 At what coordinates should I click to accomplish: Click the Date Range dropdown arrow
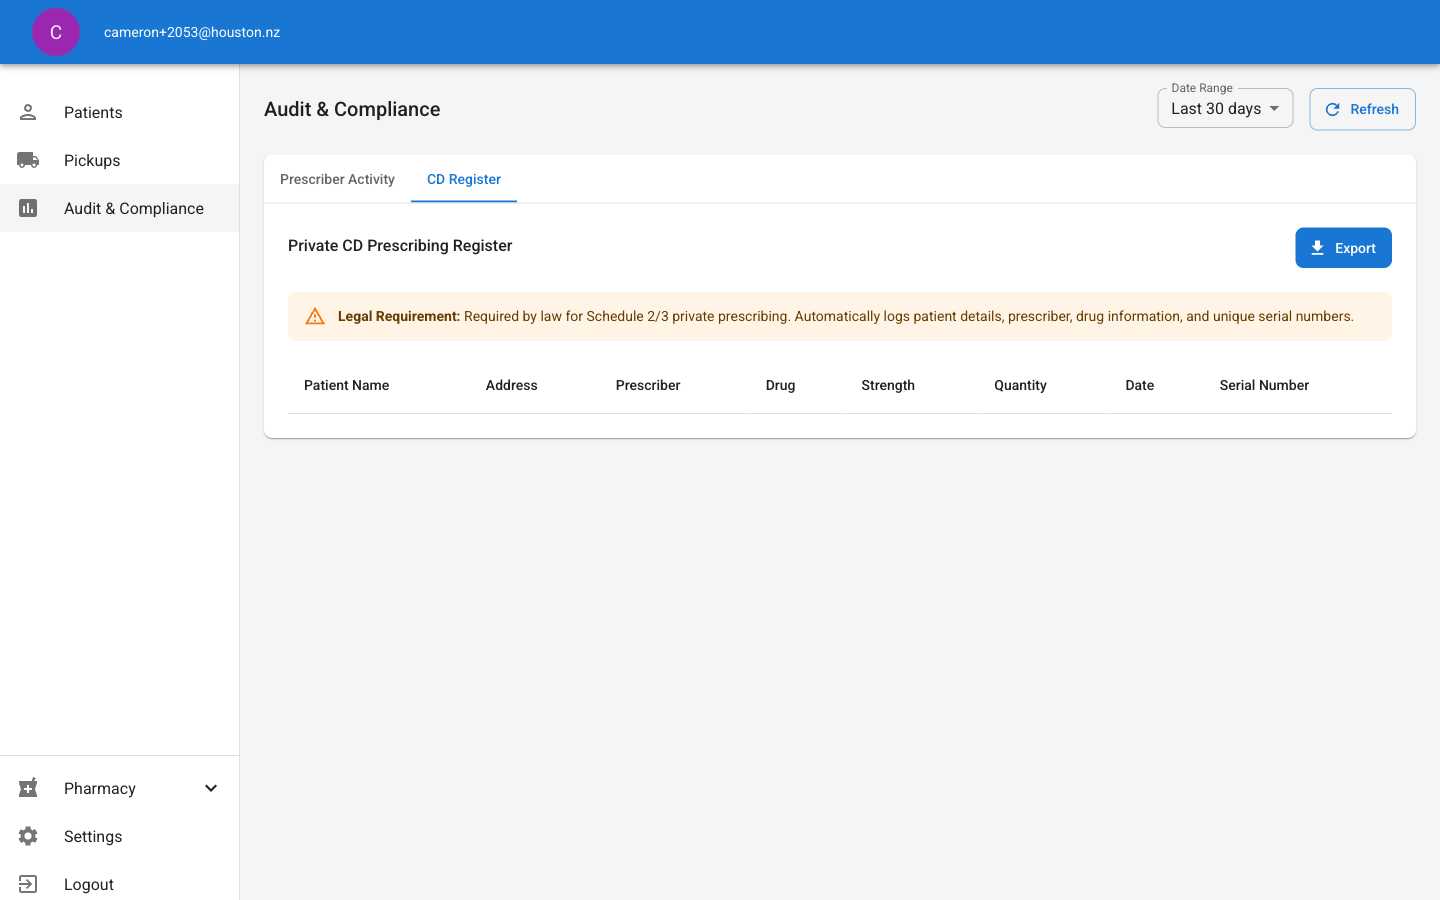(1274, 108)
